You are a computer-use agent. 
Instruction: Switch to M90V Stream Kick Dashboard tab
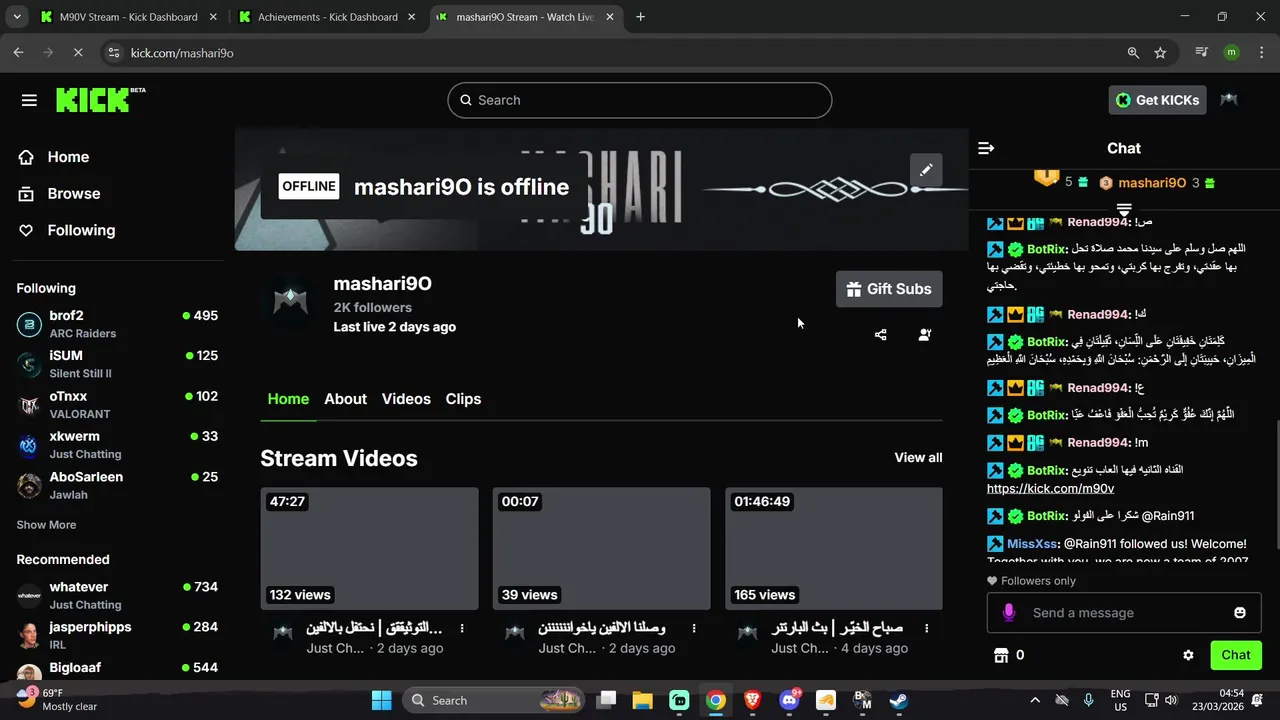(128, 17)
